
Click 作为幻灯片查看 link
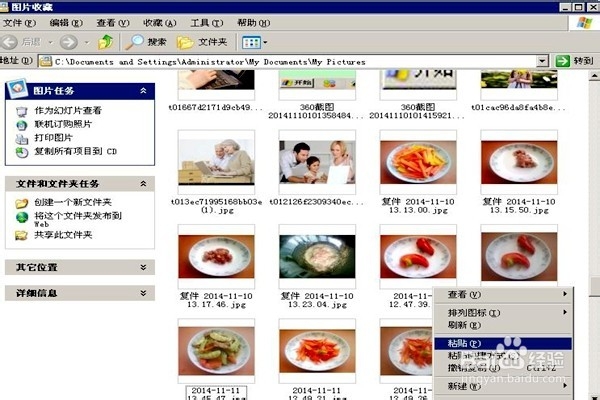[68, 111]
